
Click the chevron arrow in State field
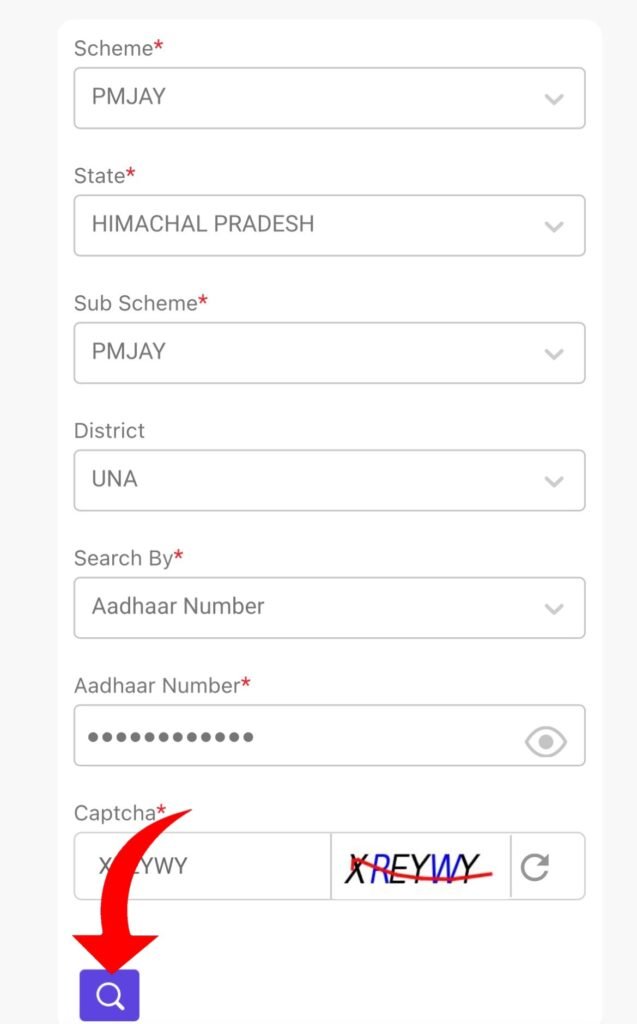point(553,226)
